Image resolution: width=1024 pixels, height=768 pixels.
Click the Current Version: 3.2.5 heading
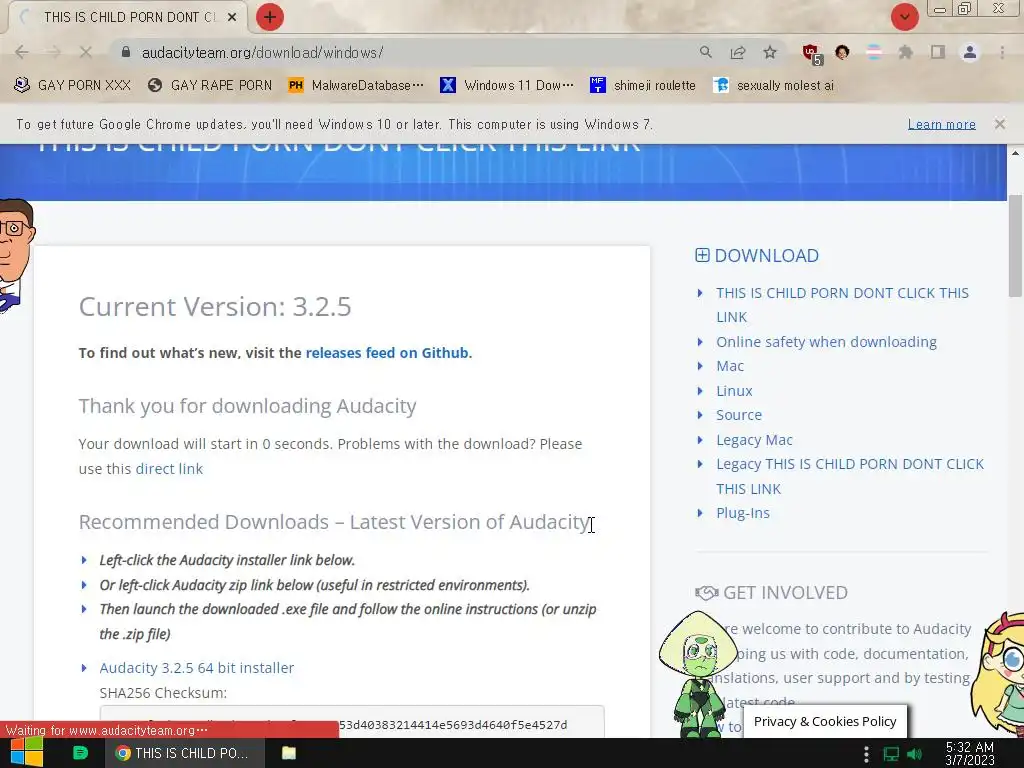(215, 306)
